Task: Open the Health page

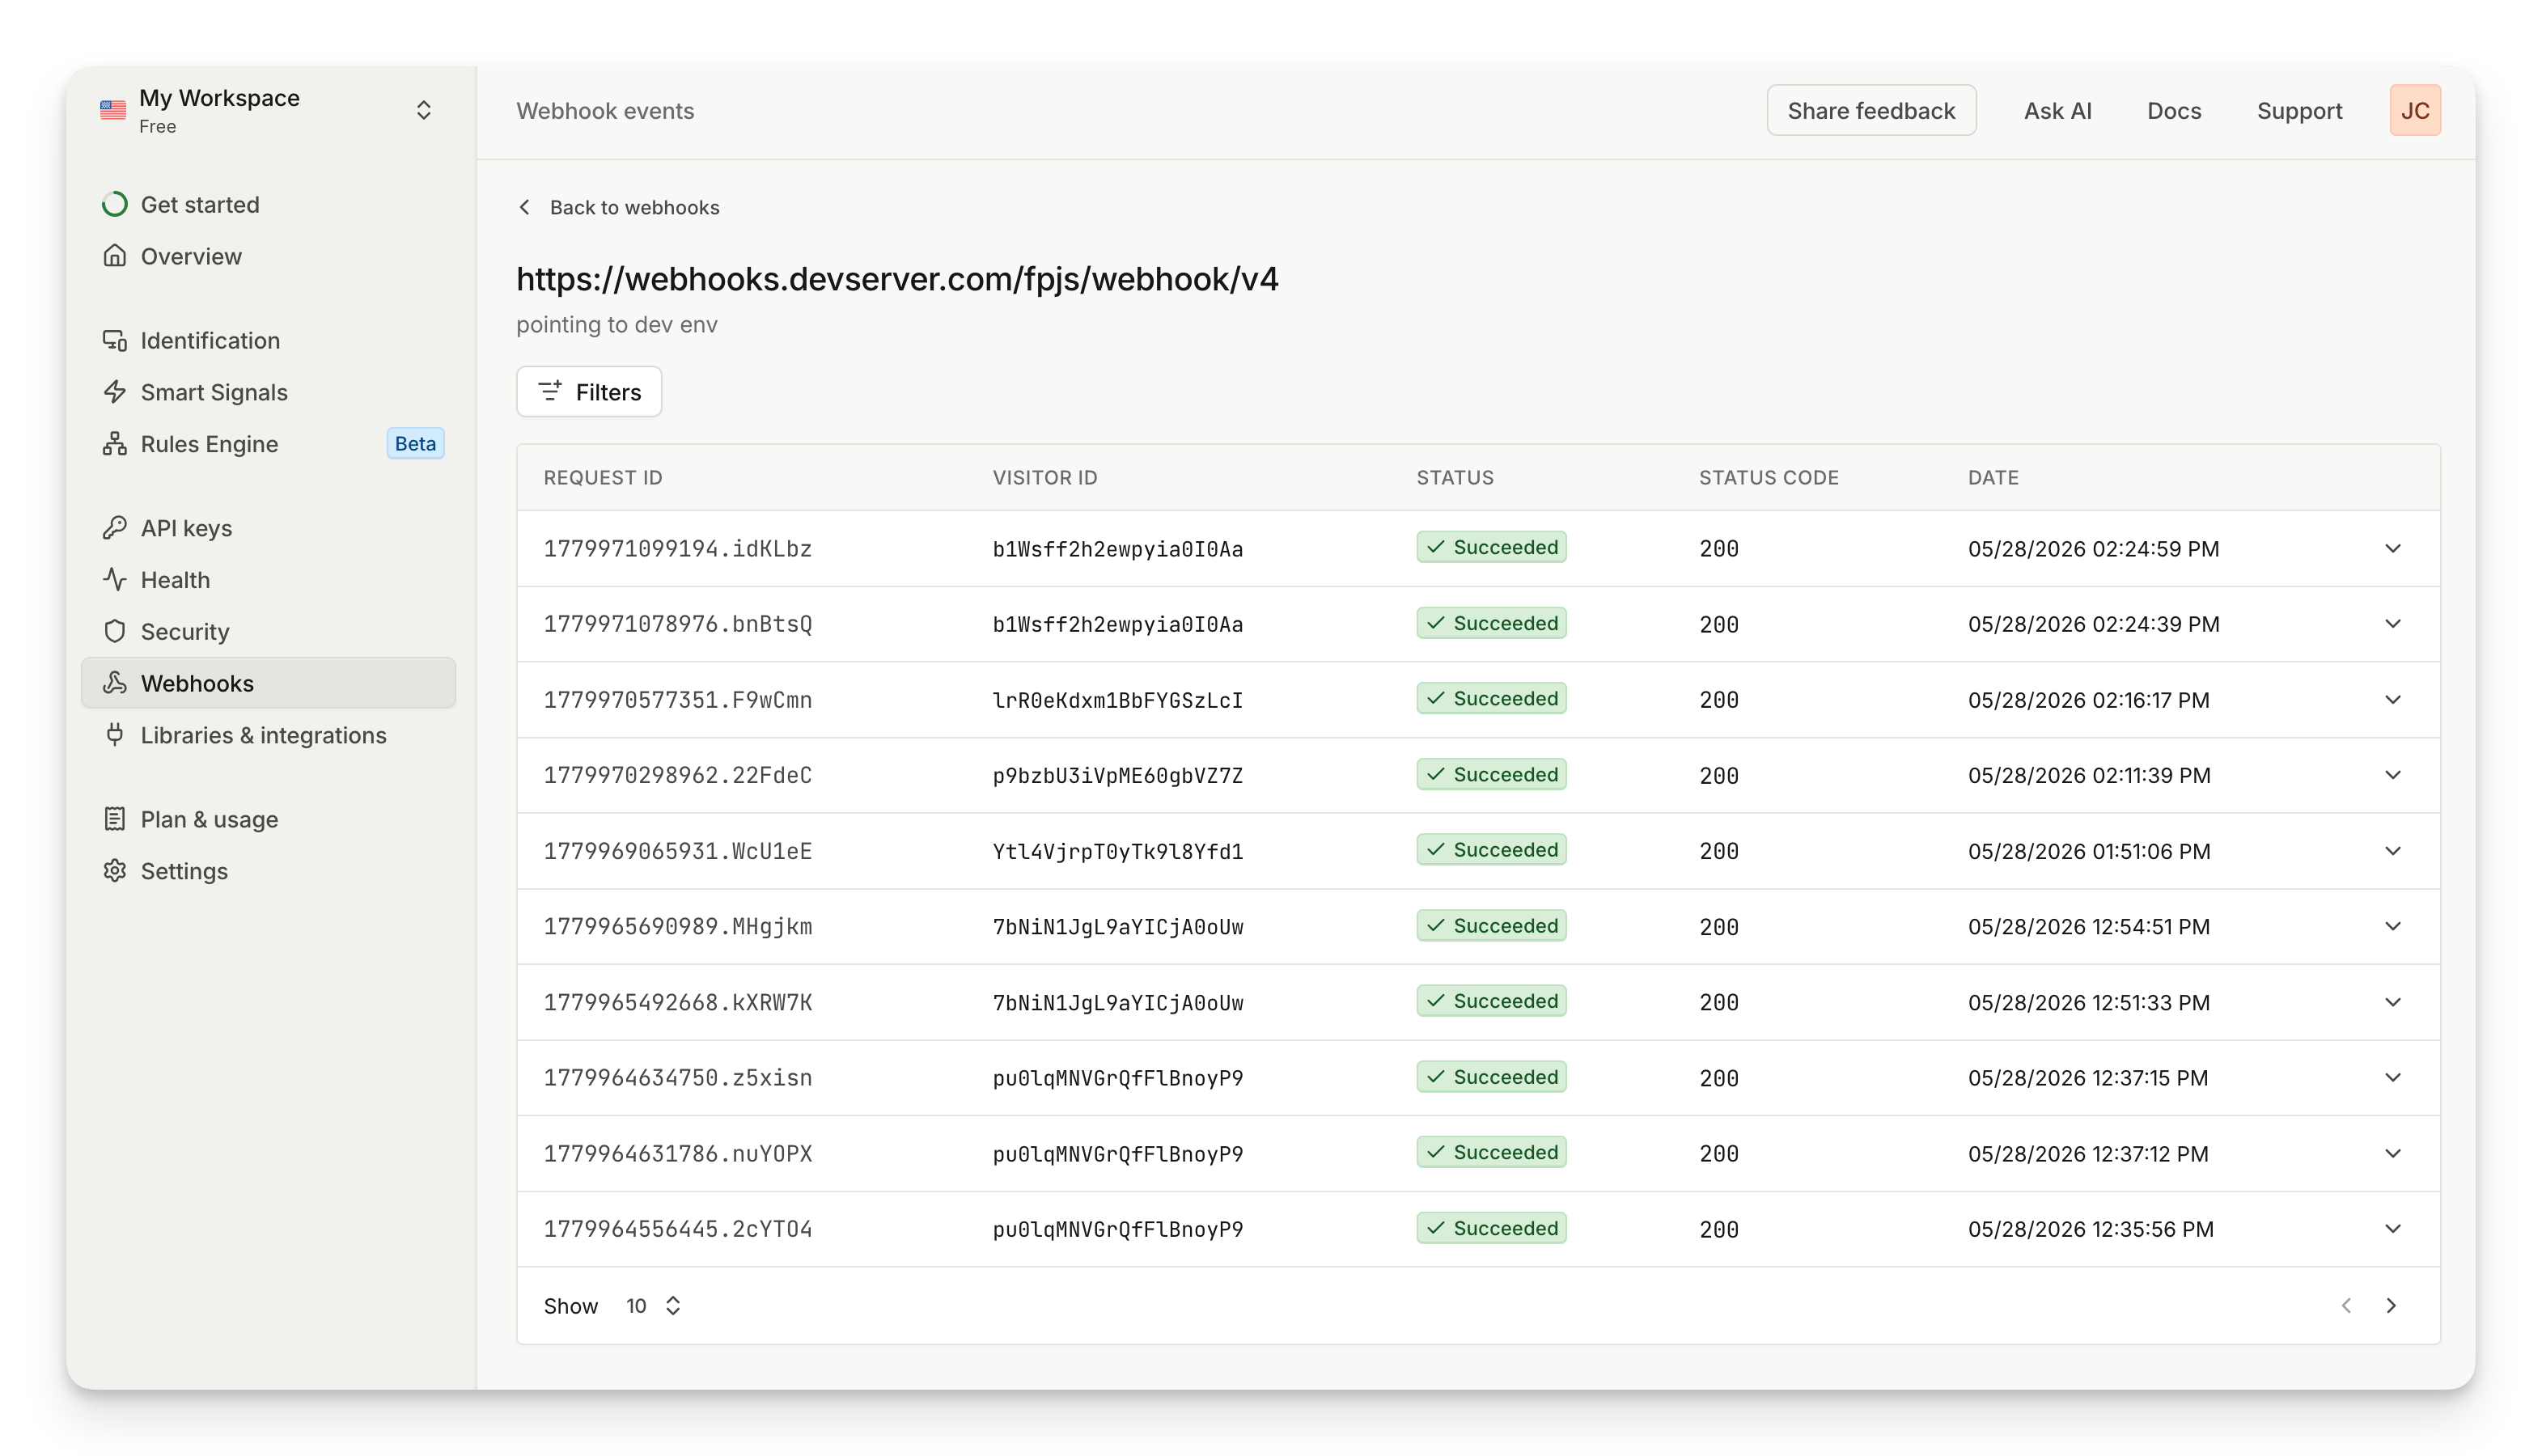Action: (x=268, y=580)
